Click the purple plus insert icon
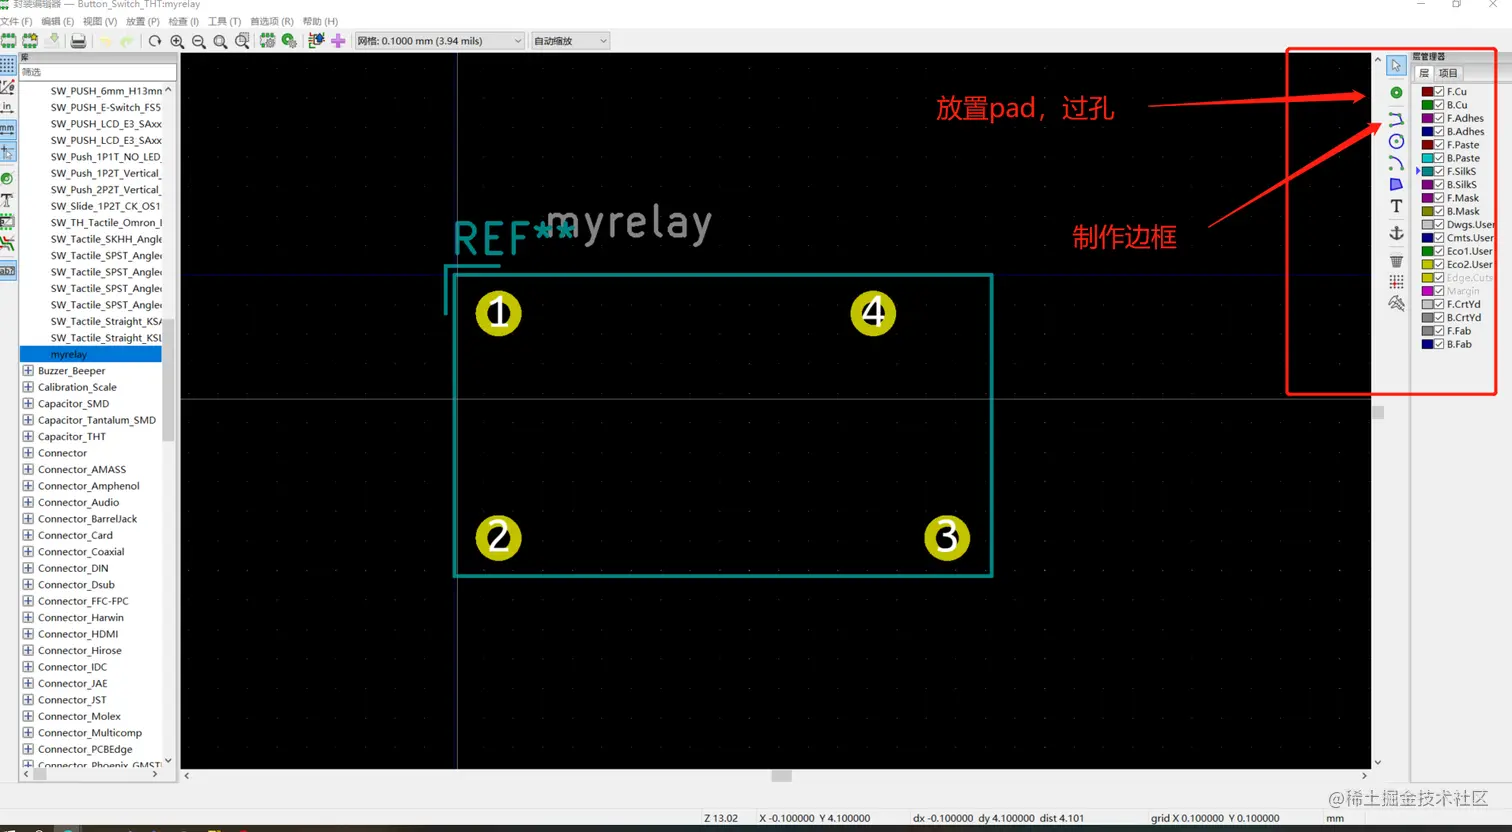 [x=338, y=41]
